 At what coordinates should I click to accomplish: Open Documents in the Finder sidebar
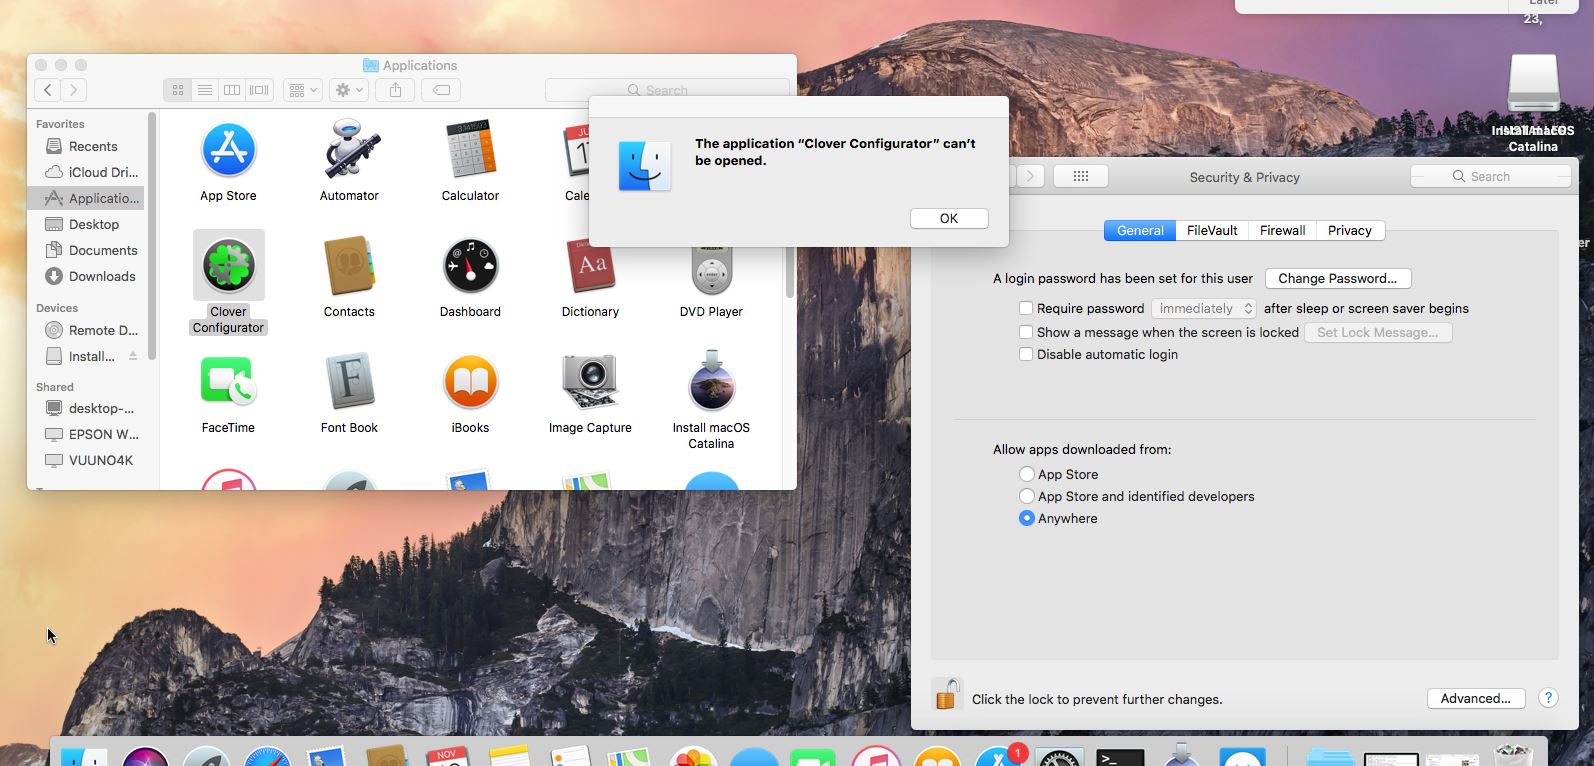(92, 250)
